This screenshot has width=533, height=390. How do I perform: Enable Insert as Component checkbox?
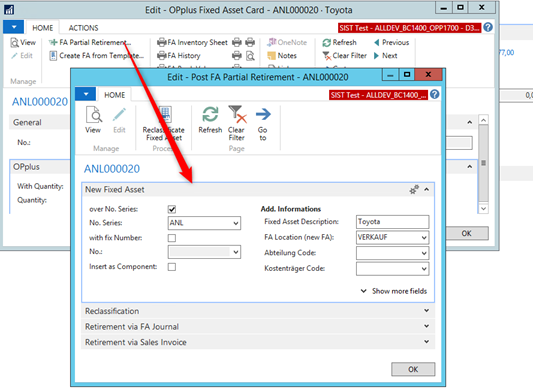(172, 267)
